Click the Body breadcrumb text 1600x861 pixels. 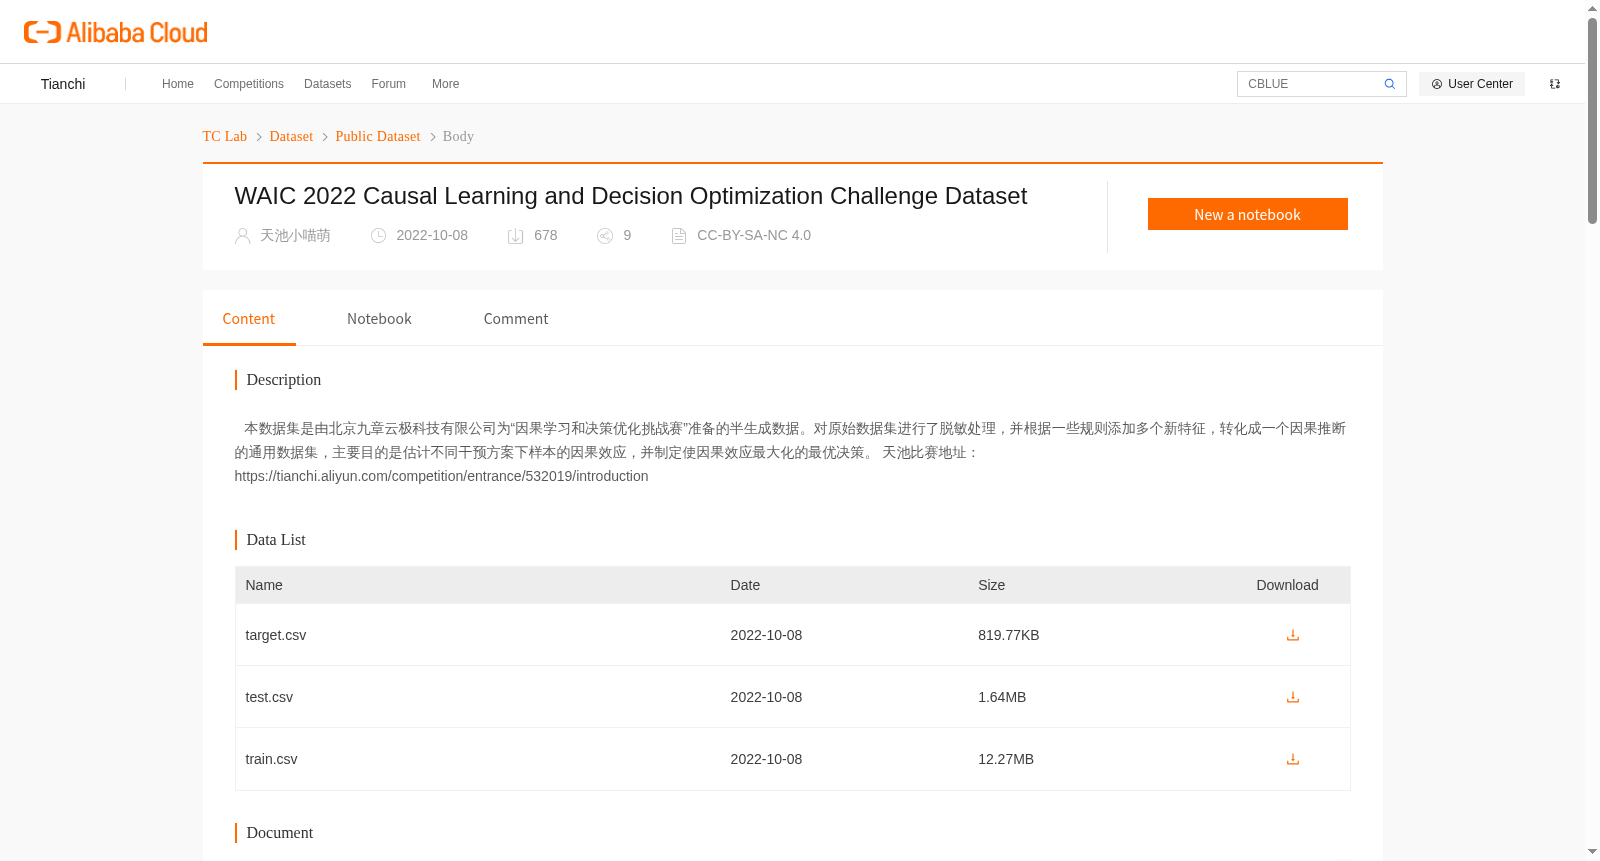[x=458, y=137]
